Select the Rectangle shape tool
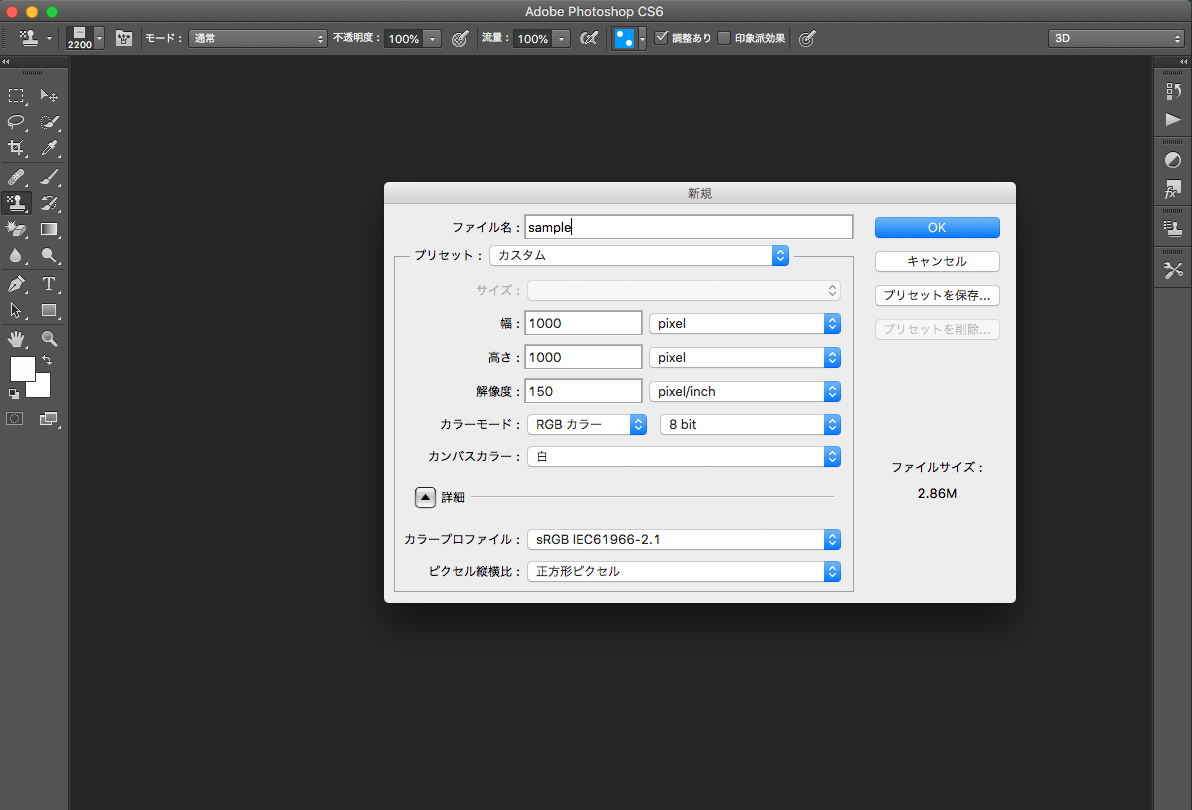 point(49,310)
